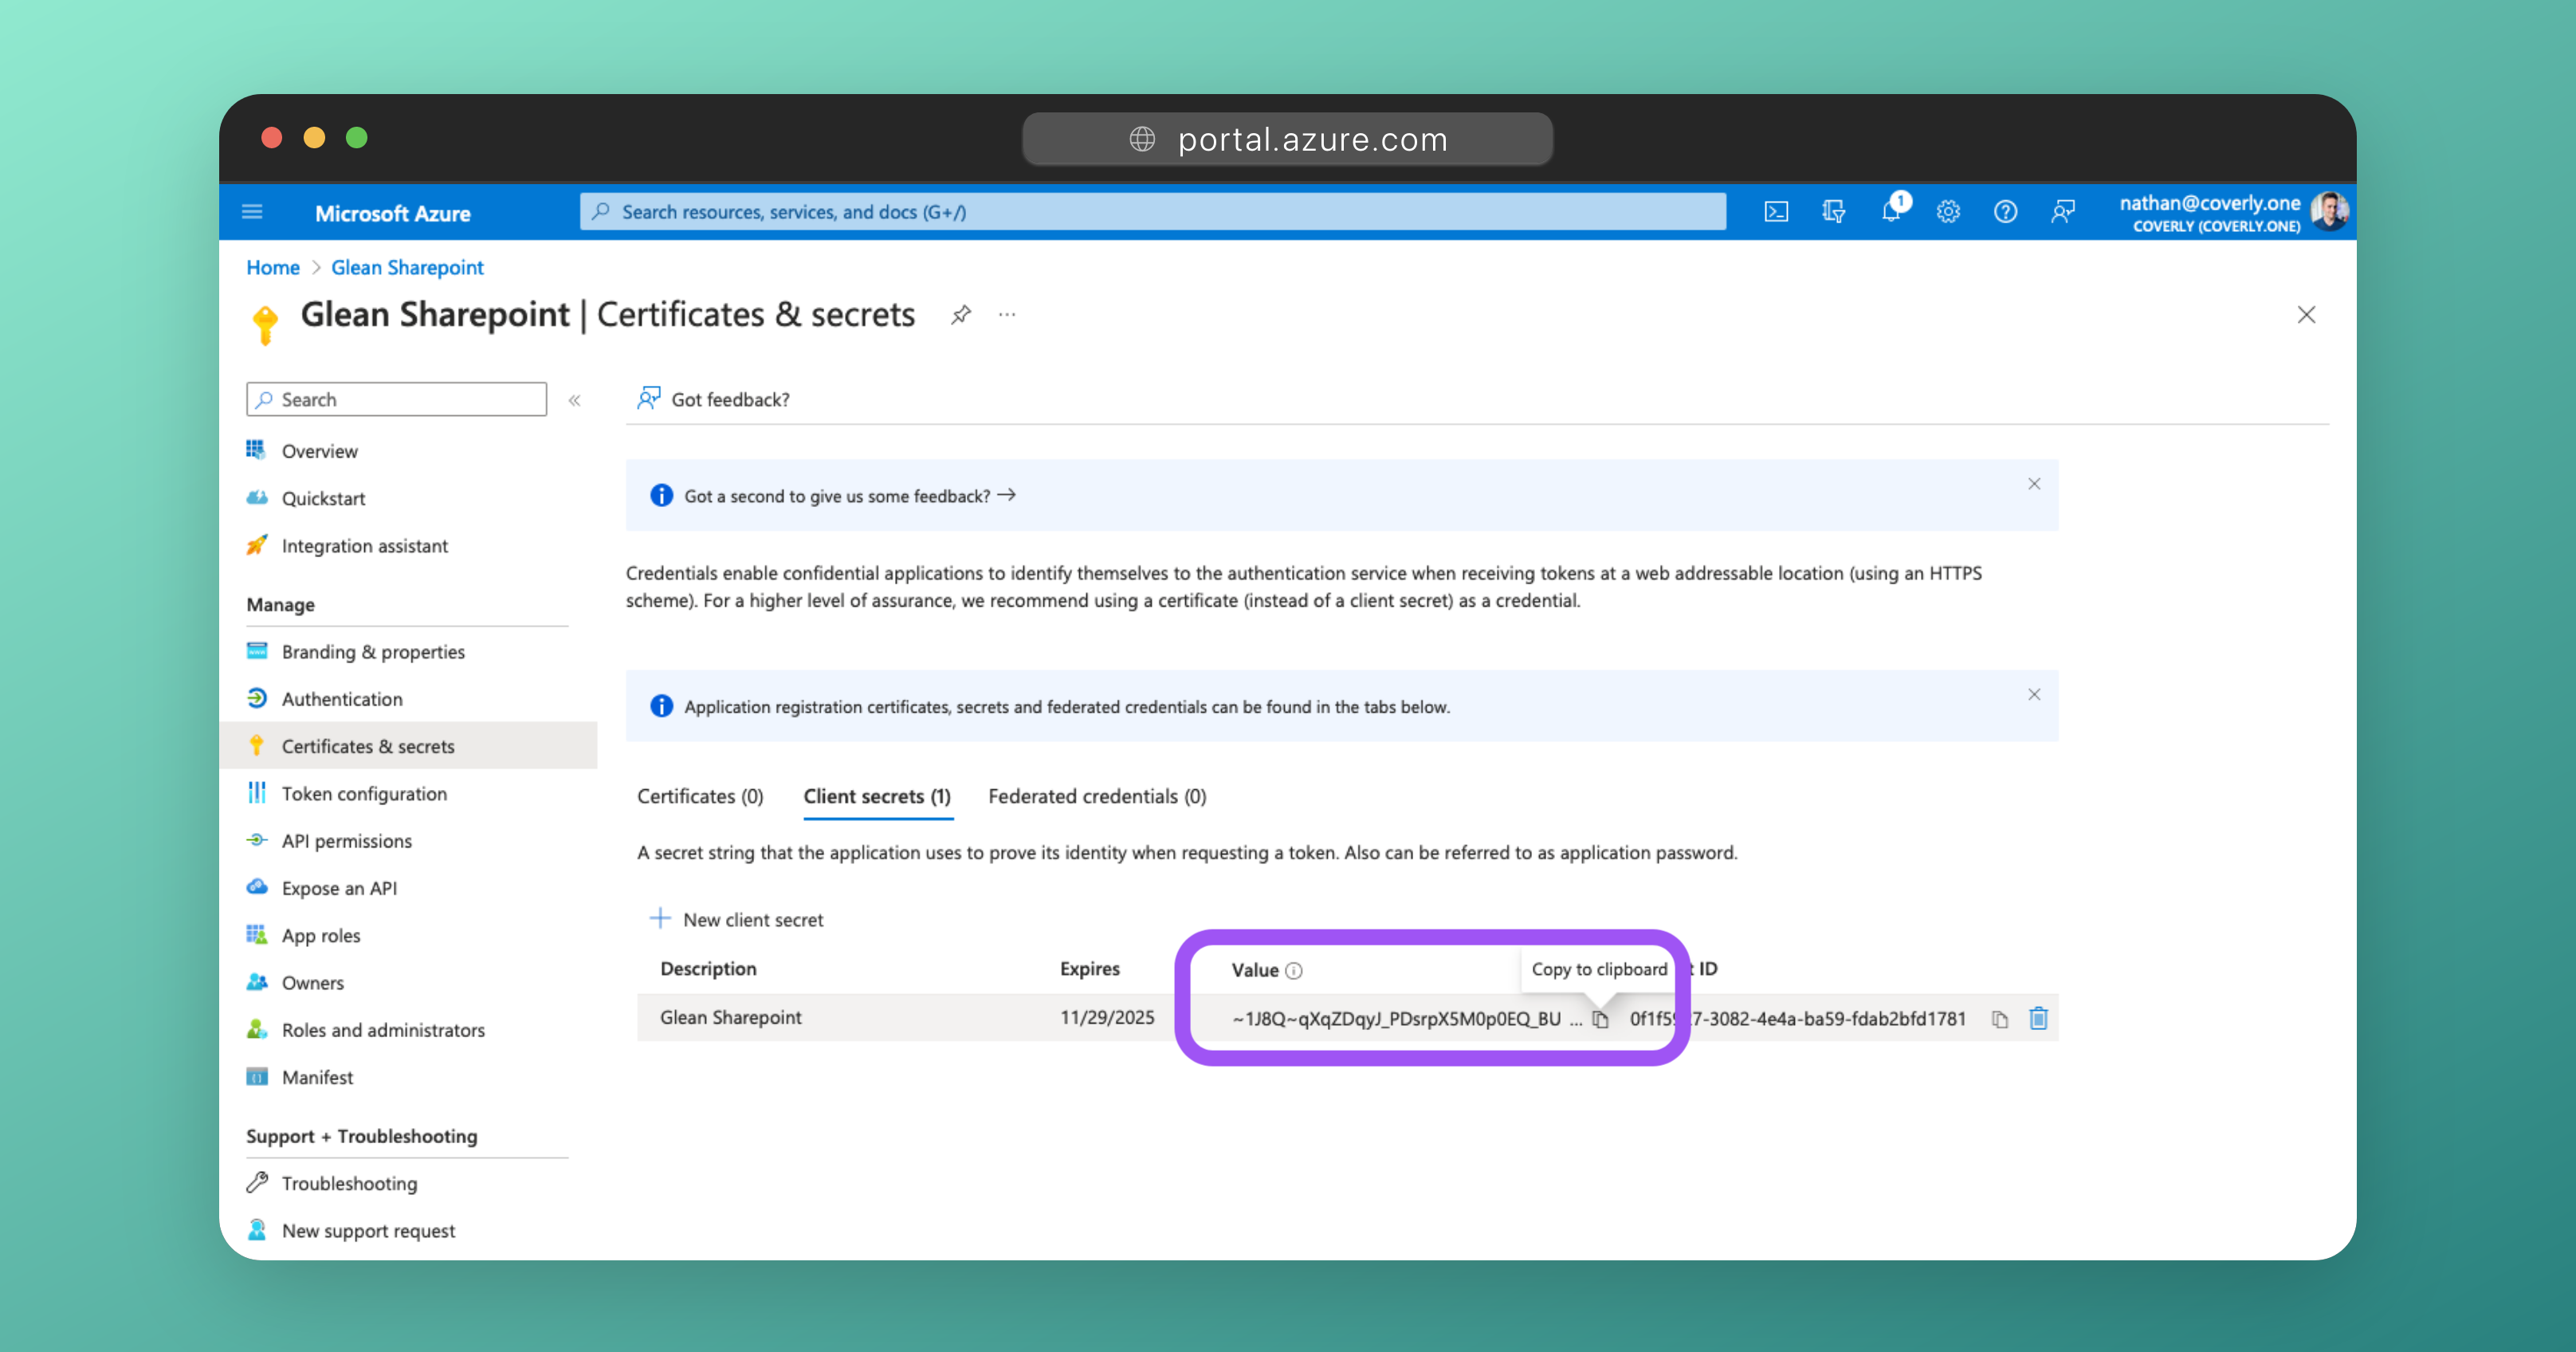Image resolution: width=2576 pixels, height=1352 pixels.
Task: Pin the Certificates & secrets blade
Action: 960,315
